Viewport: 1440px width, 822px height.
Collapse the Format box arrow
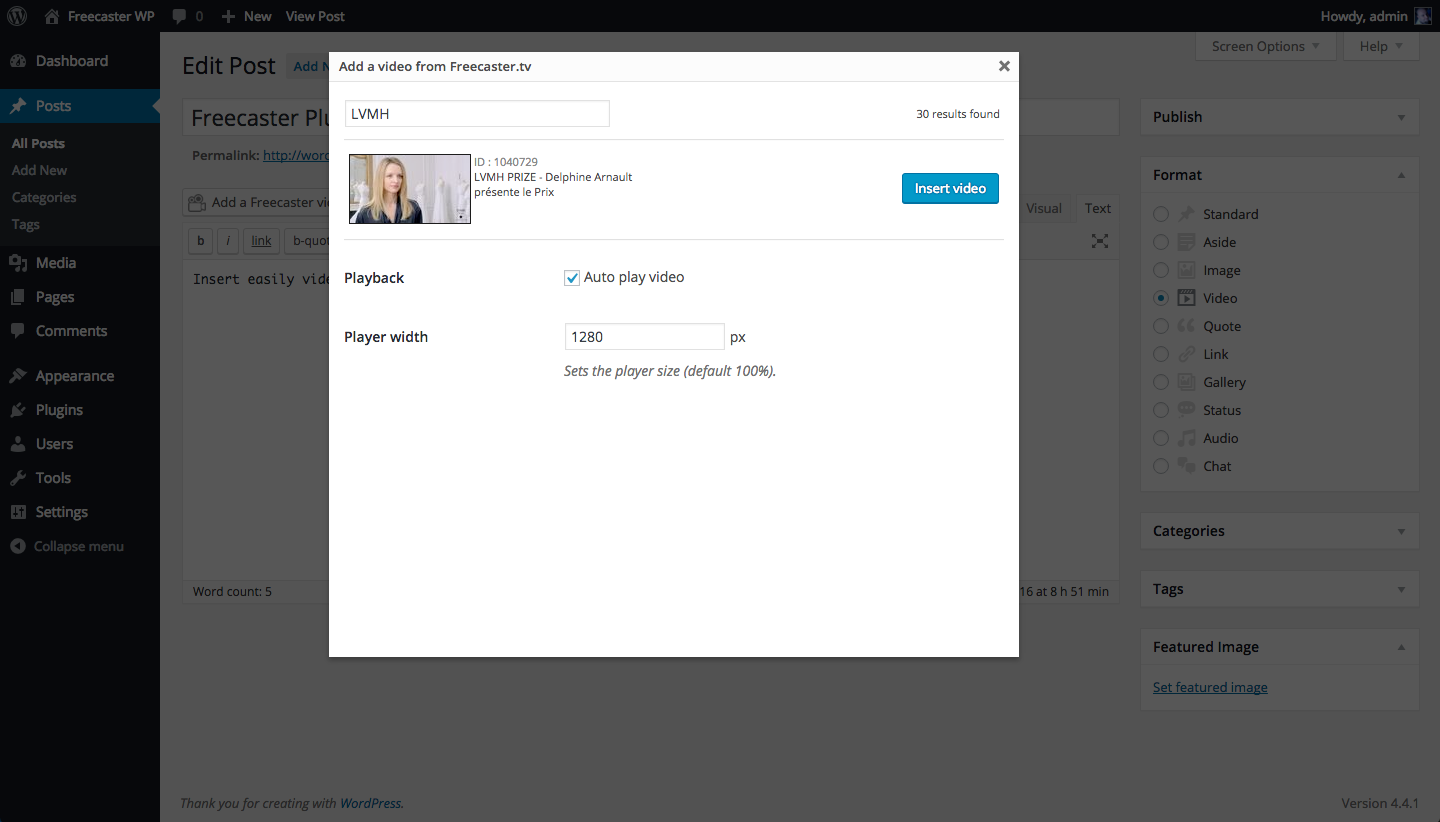(x=1401, y=175)
